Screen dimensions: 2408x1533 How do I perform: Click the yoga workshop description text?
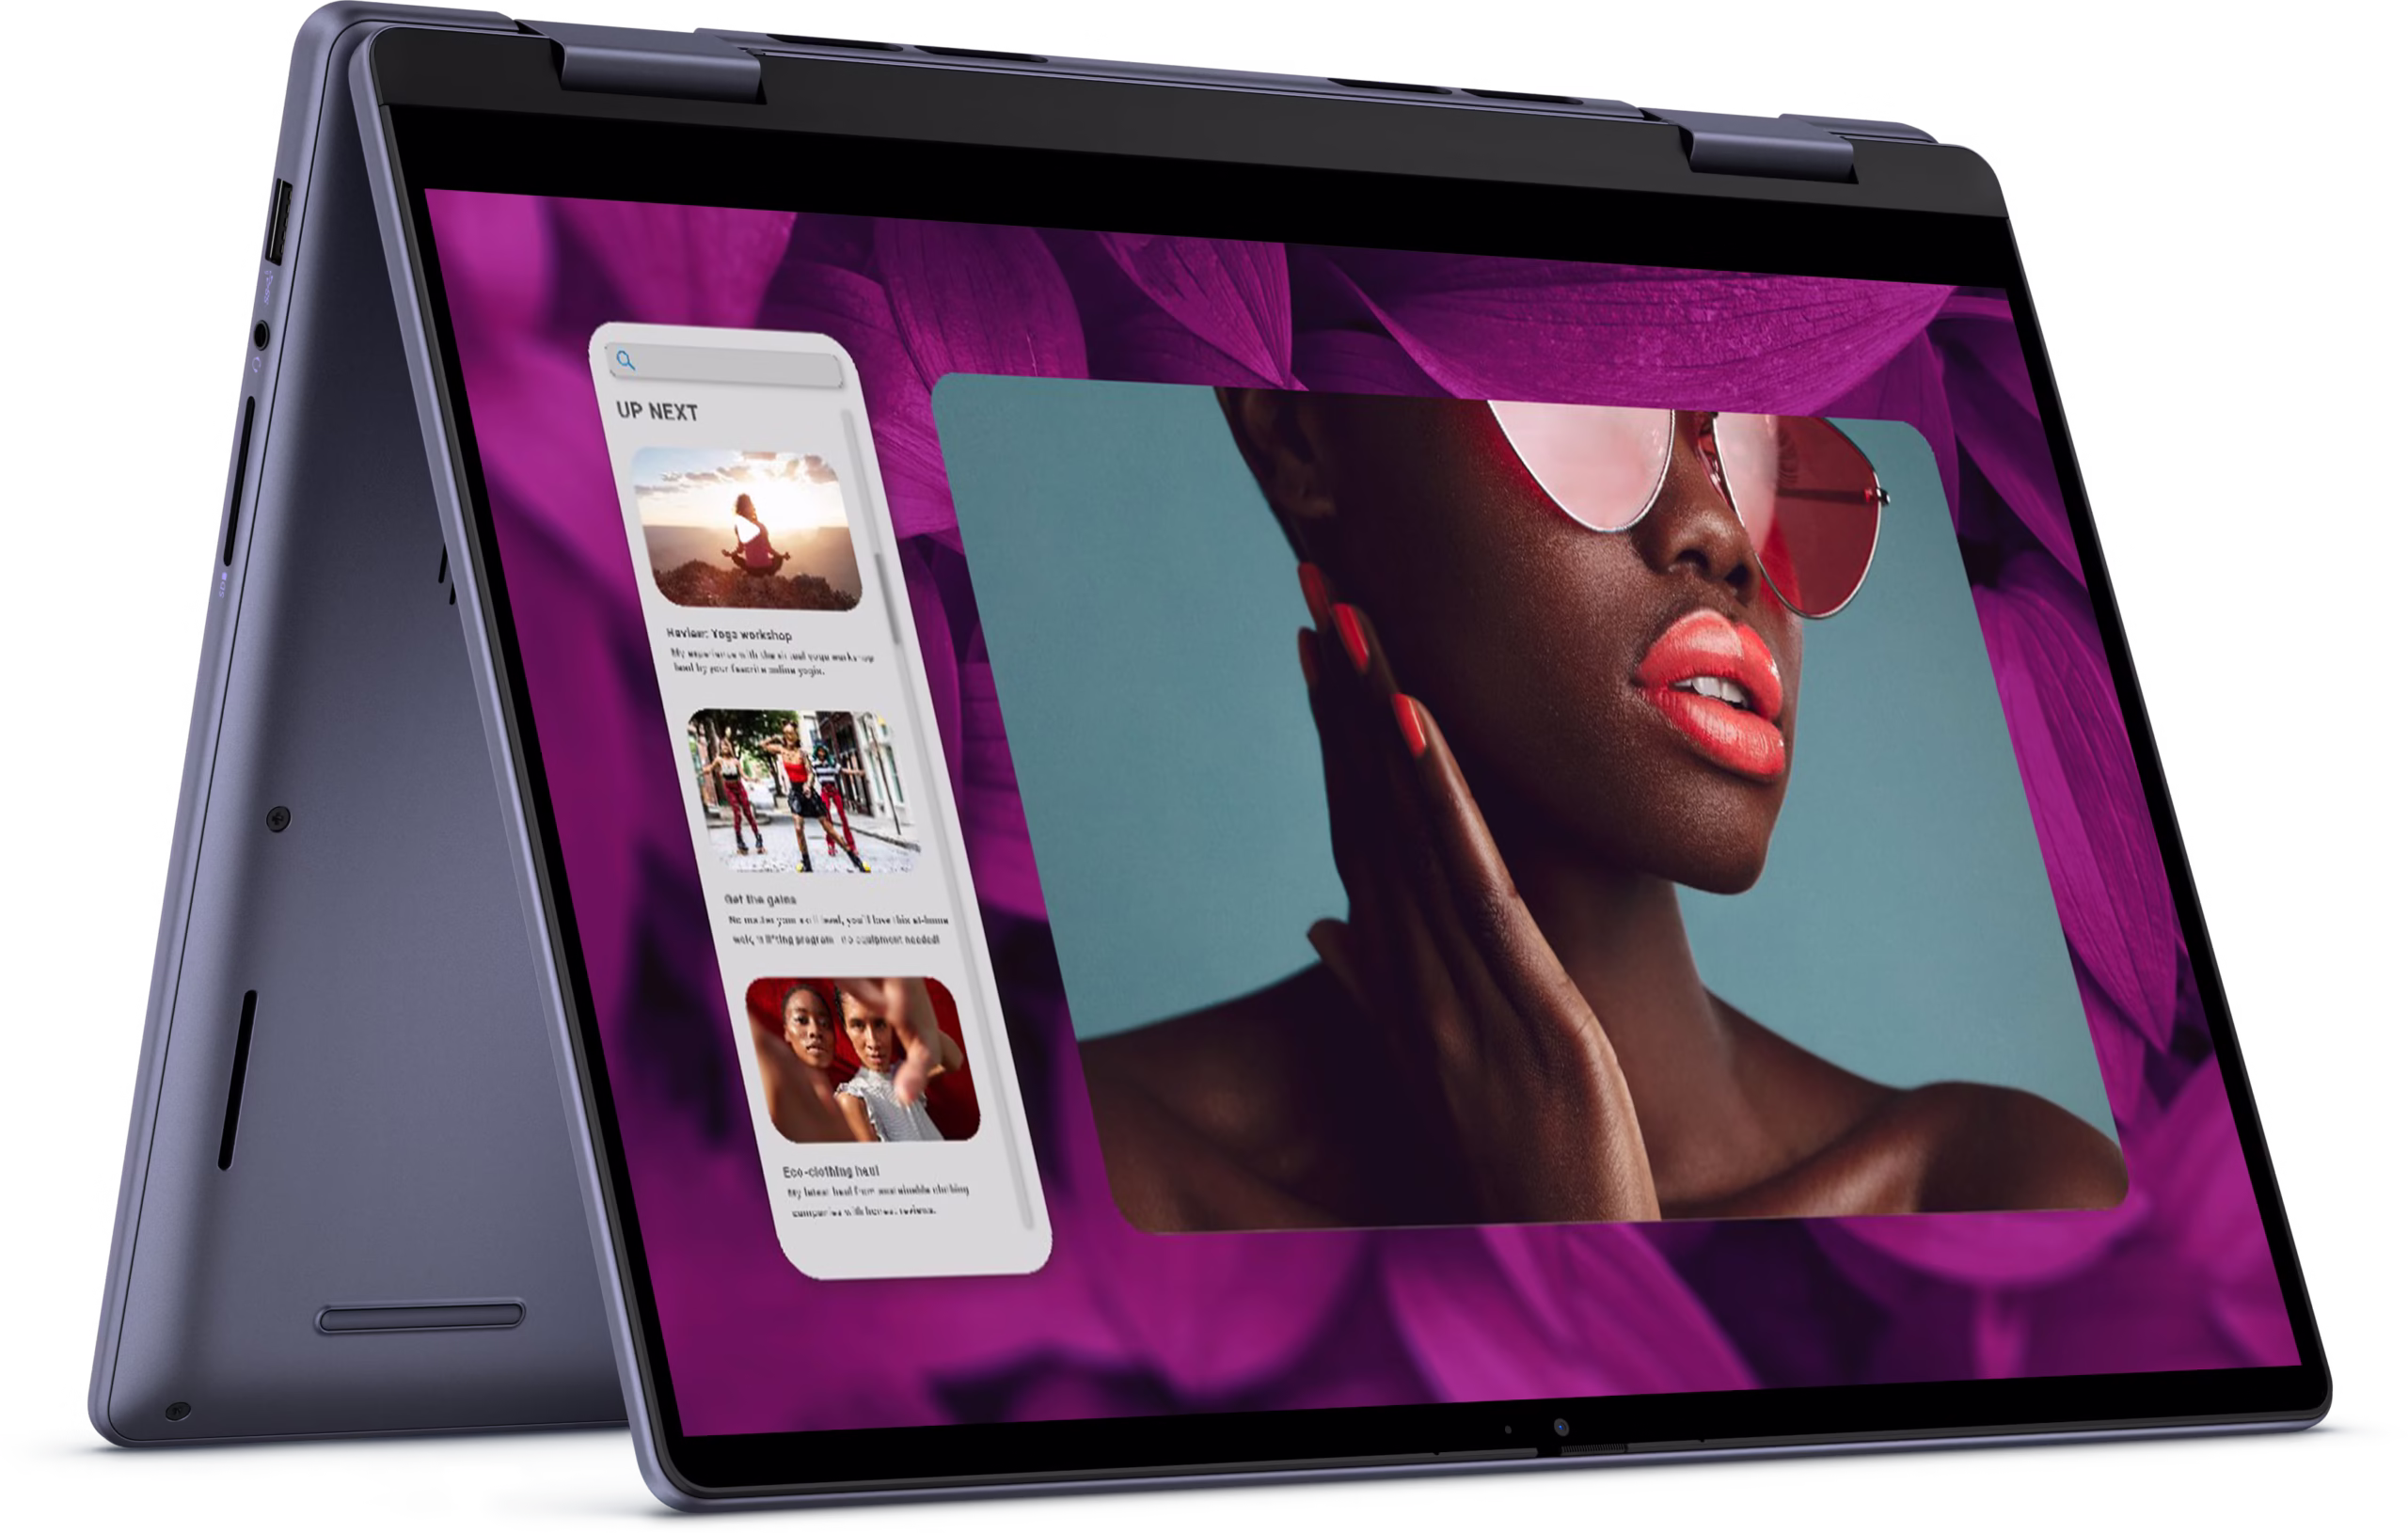(773, 663)
